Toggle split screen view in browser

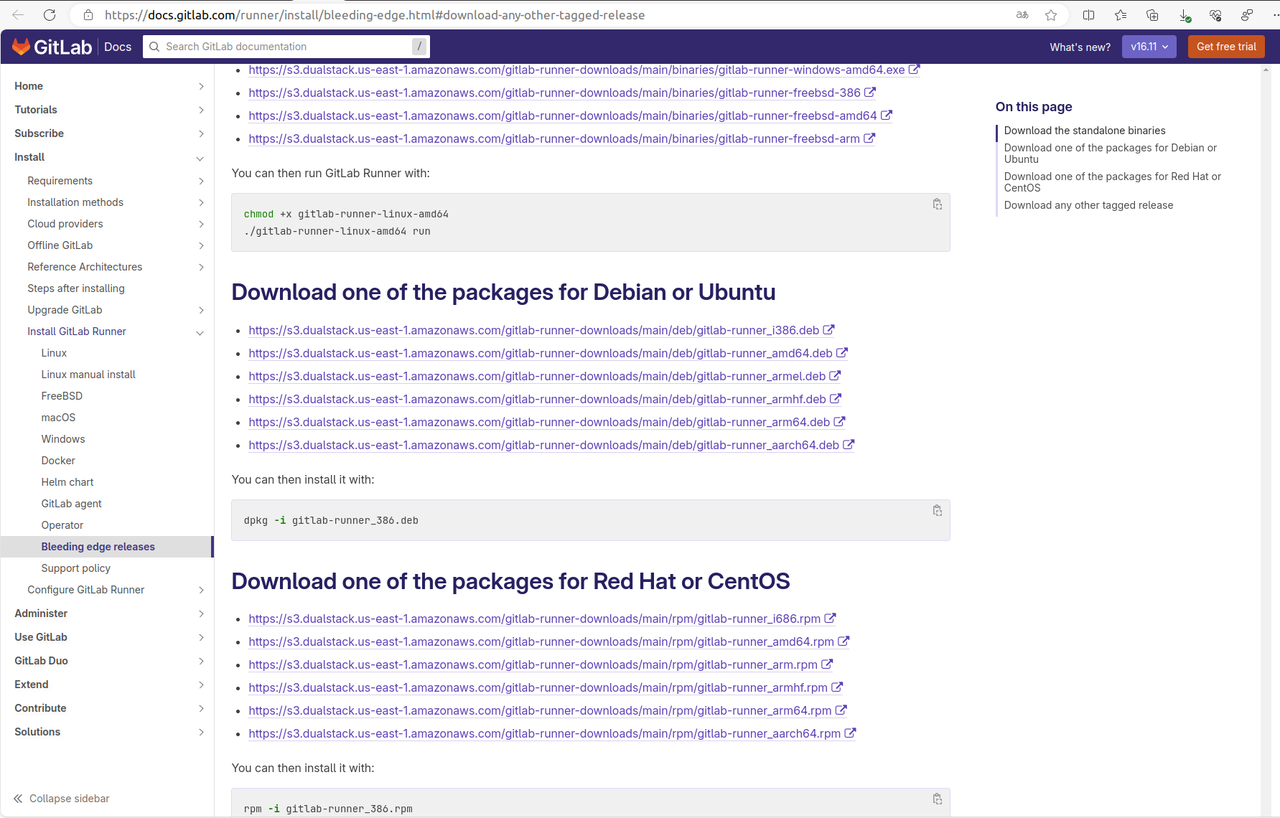(1089, 15)
